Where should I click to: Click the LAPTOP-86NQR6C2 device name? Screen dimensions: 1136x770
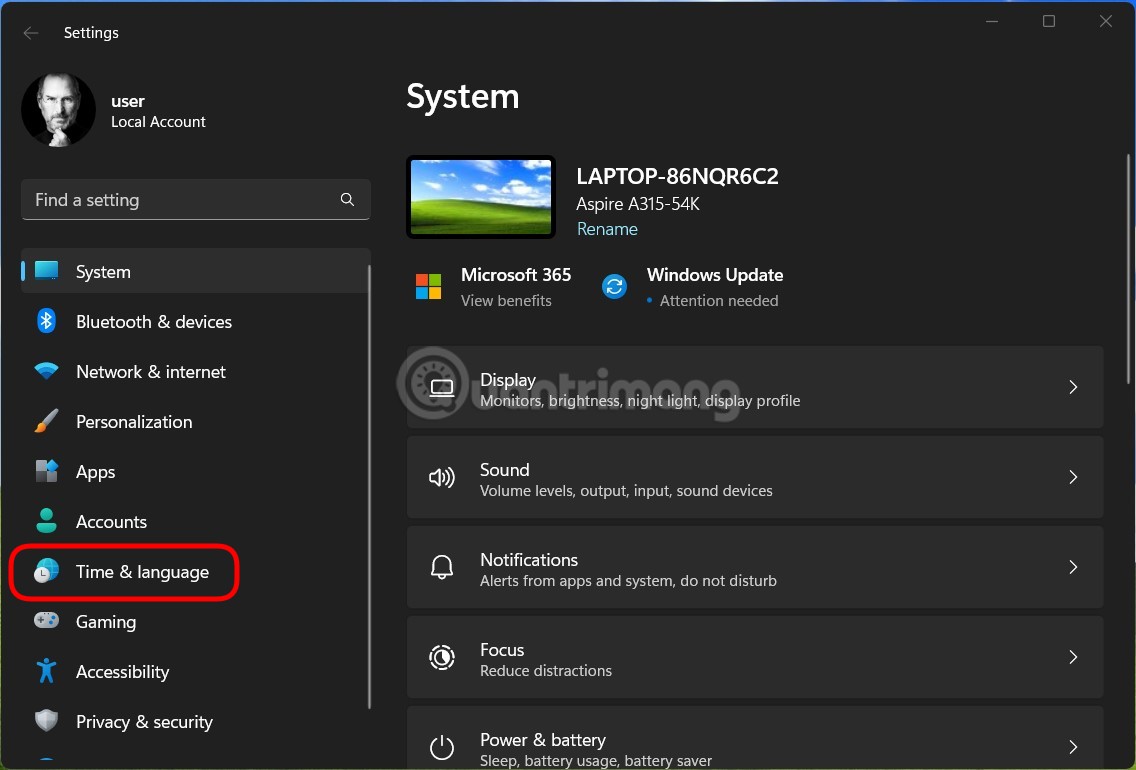pyautogui.click(x=677, y=176)
